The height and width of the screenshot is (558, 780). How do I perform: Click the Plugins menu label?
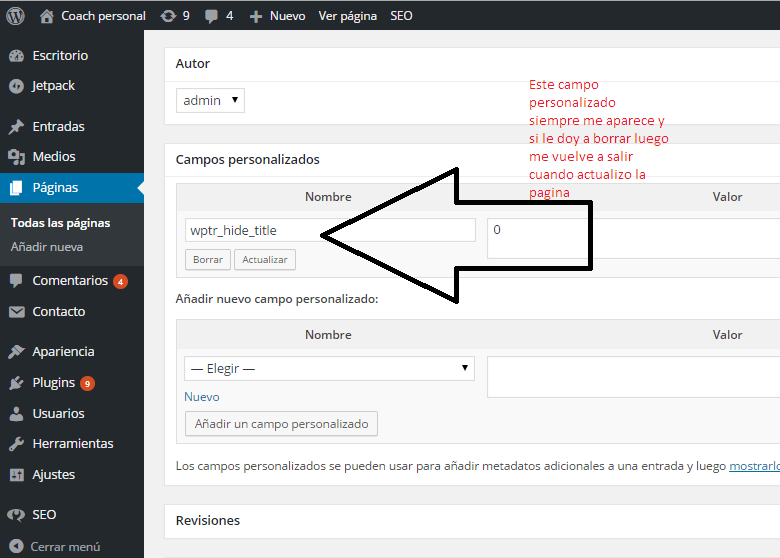tap(54, 383)
